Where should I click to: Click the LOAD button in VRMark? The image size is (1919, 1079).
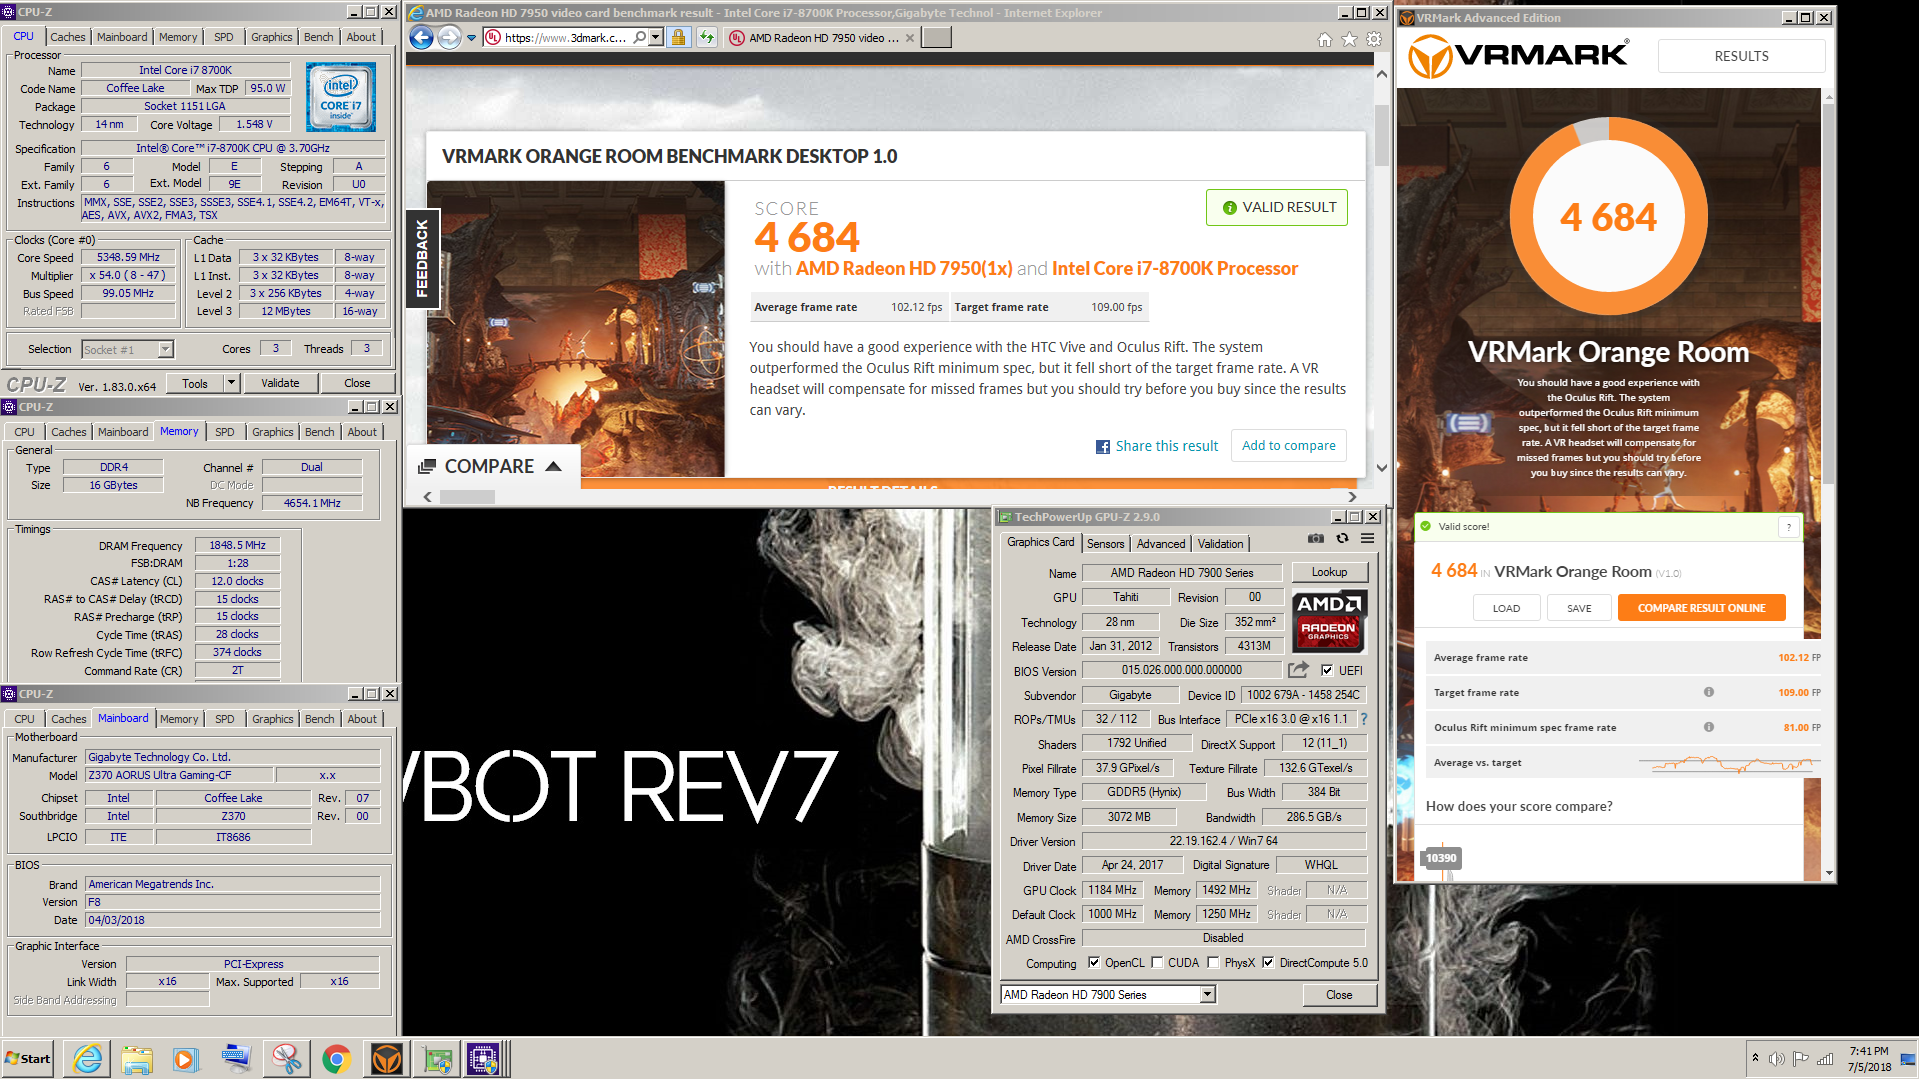coord(1506,608)
